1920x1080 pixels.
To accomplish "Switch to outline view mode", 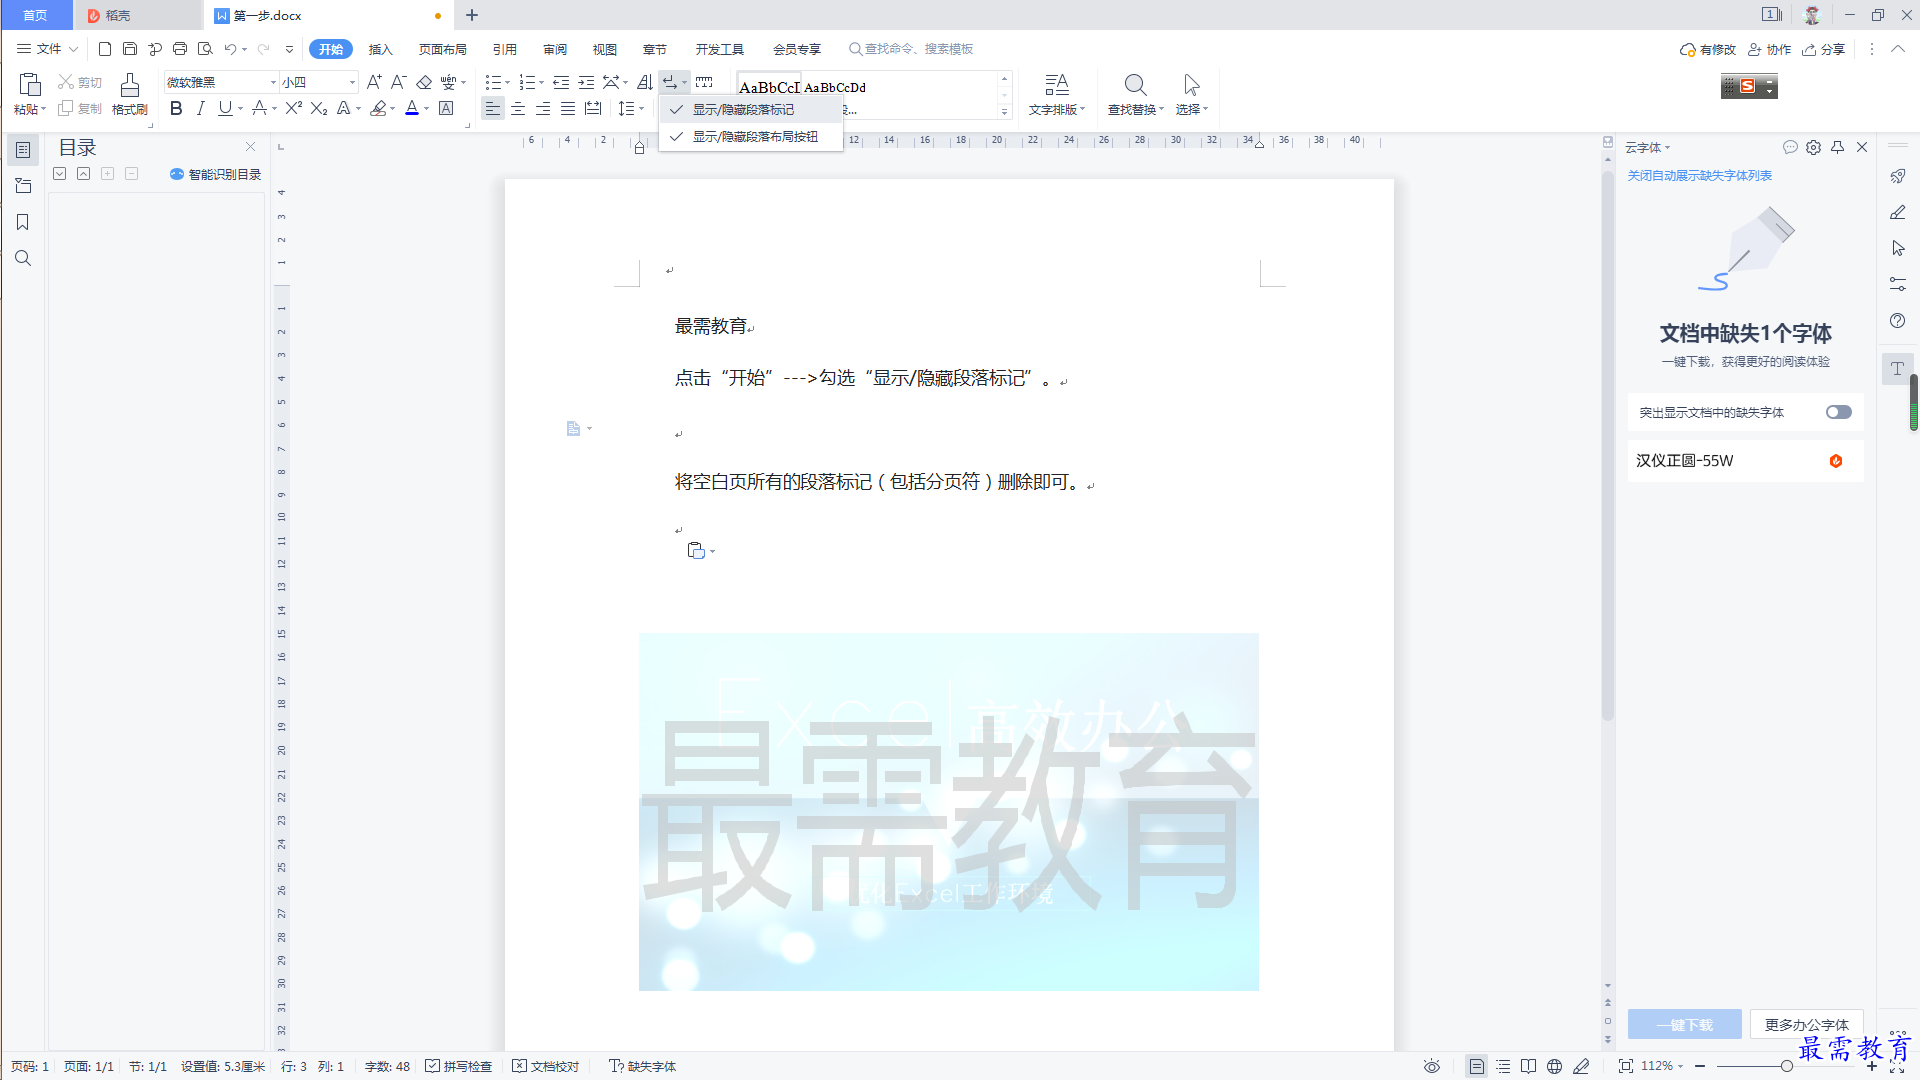I will click(1503, 1066).
